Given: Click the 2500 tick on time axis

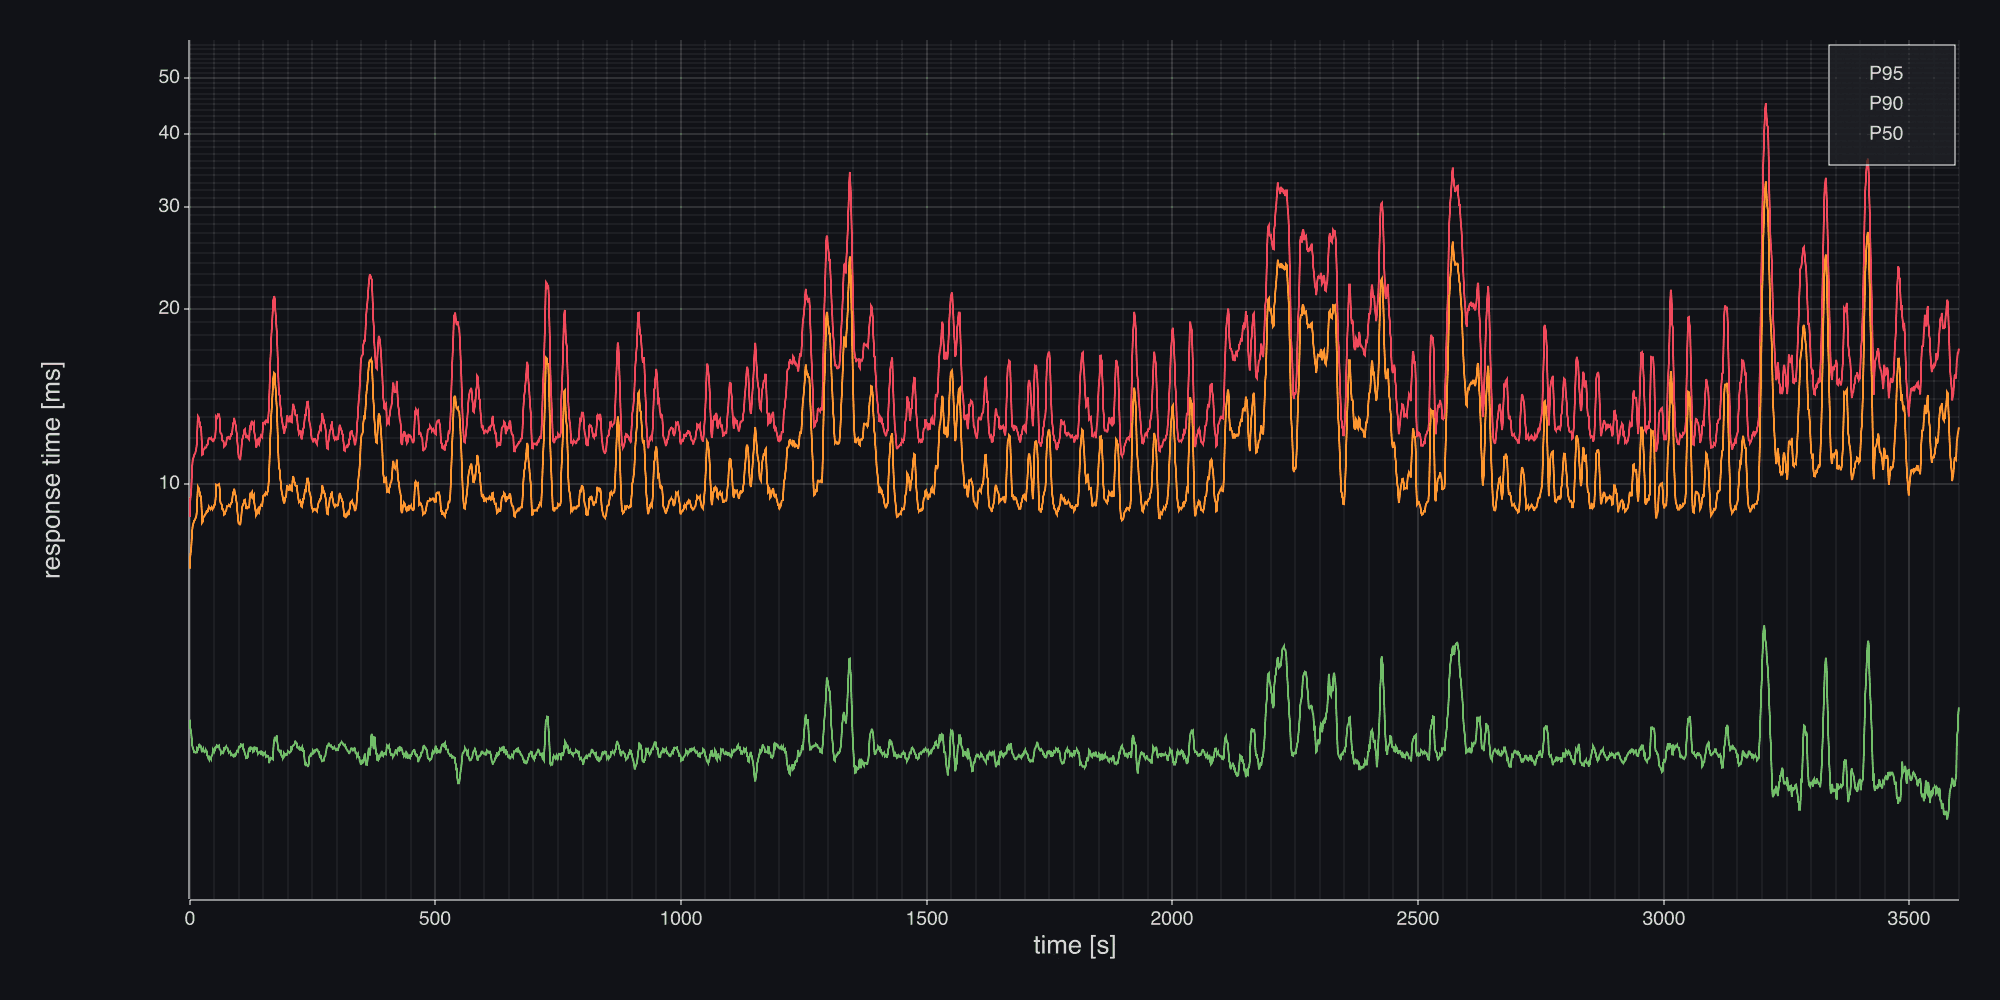Looking at the screenshot, I should click(1418, 919).
